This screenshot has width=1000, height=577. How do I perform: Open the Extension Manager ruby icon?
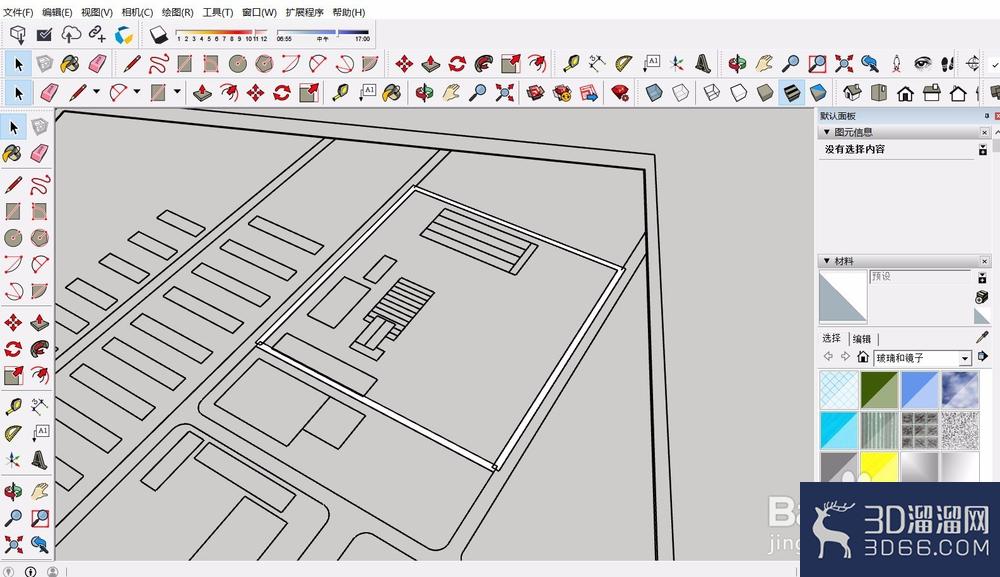(x=620, y=93)
